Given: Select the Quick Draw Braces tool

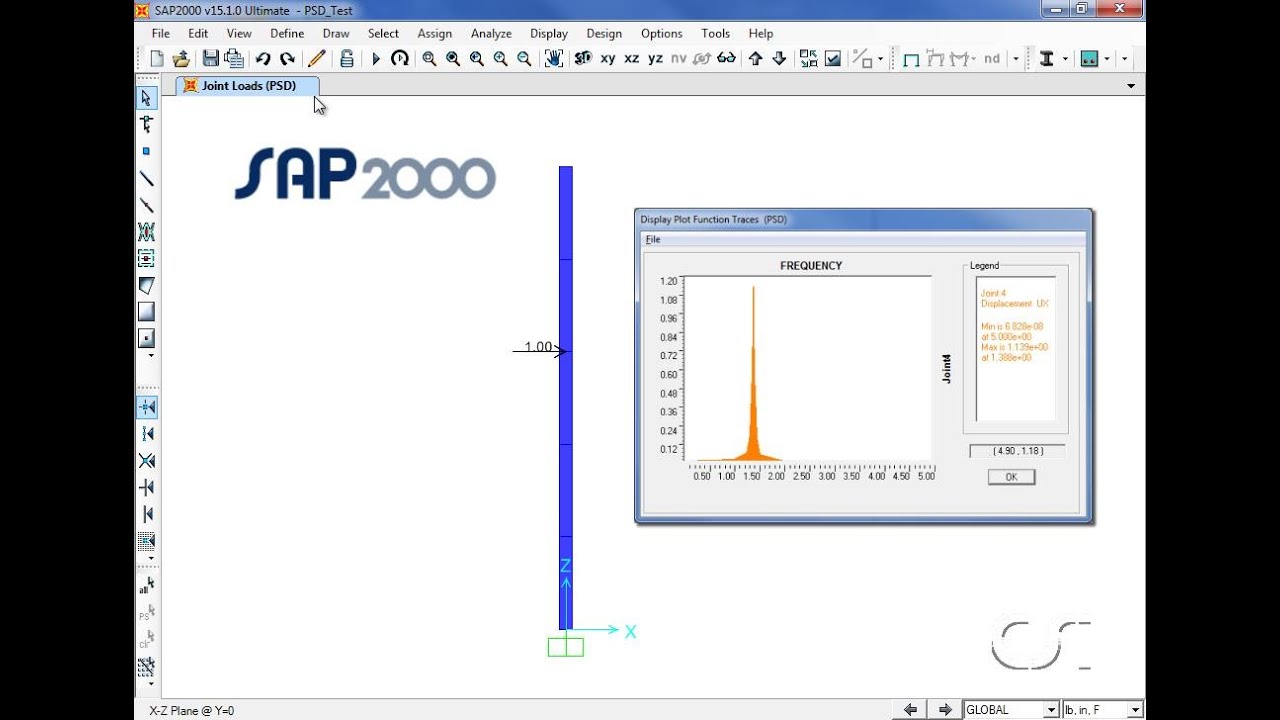Looking at the screenshot, I should point(146,232).
